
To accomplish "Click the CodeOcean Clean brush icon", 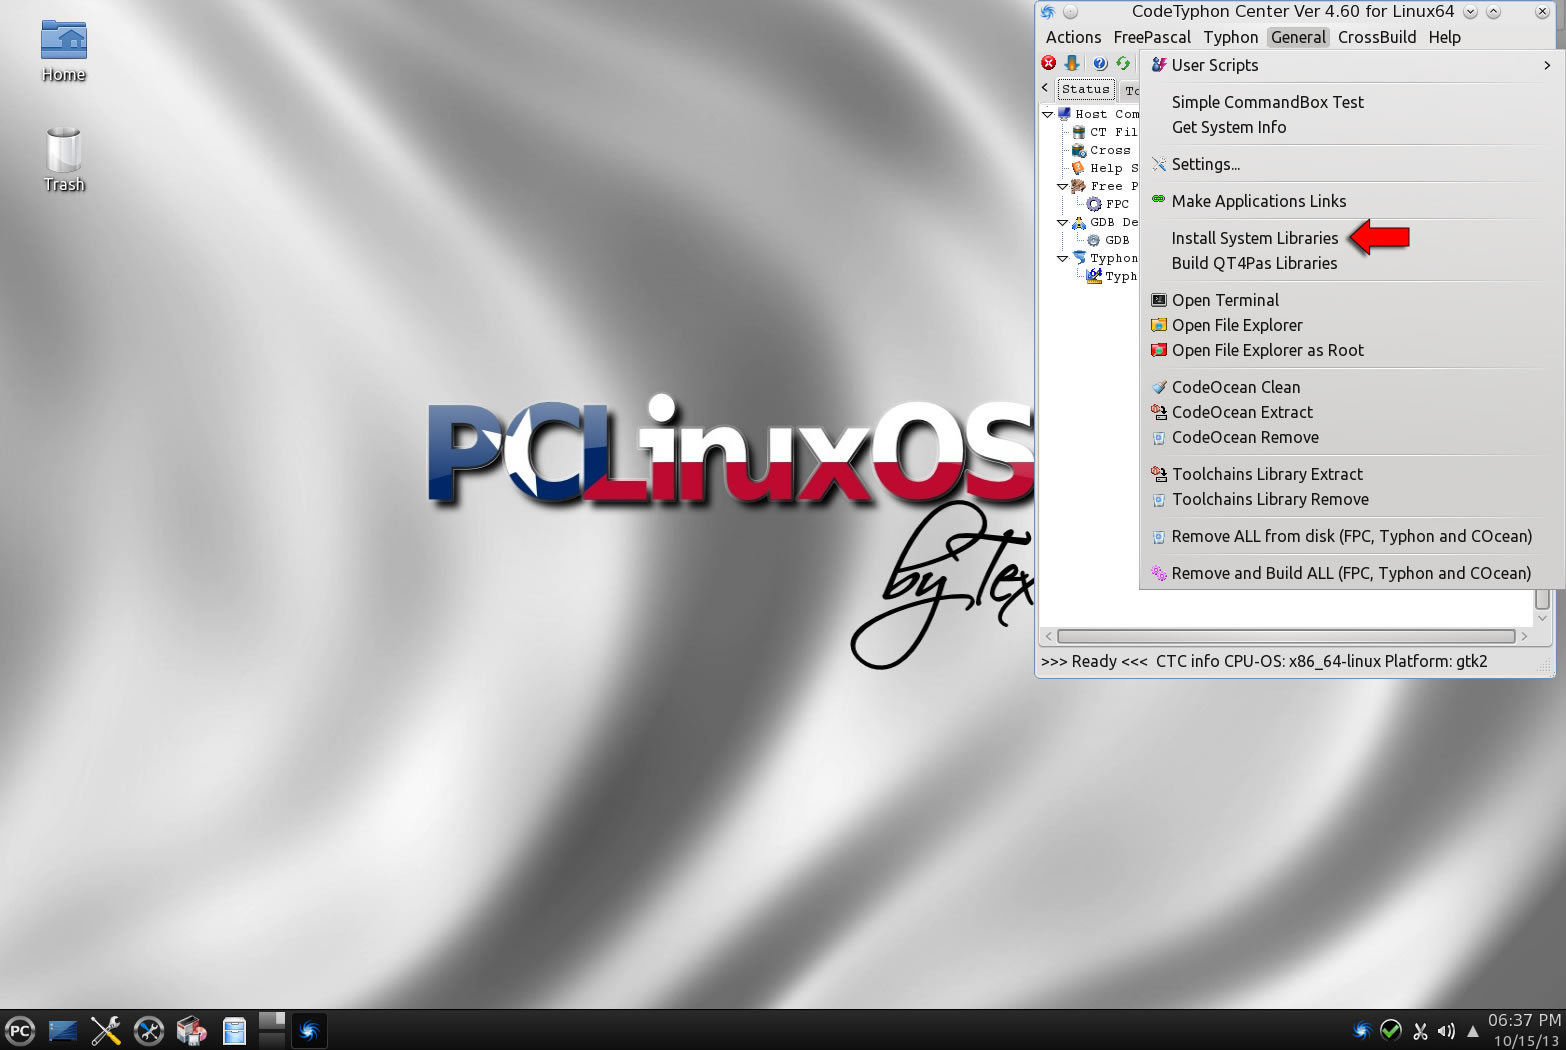I will (1159, 387).
